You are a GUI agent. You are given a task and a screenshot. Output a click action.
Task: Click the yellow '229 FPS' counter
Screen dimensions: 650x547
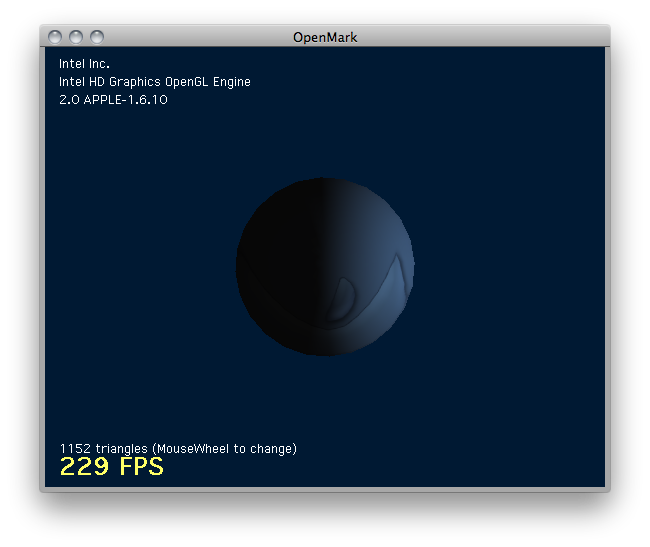[x=112, y=467]
